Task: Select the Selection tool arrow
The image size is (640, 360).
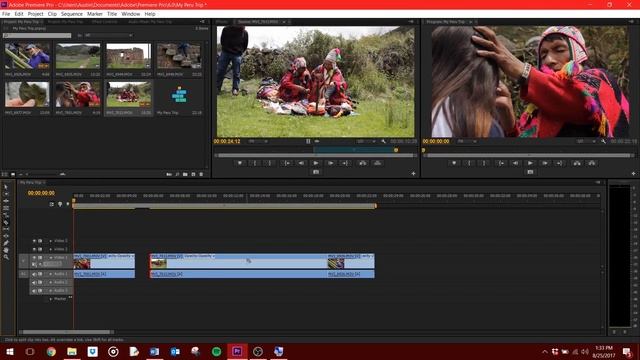Action: click(x=6, y=187)
